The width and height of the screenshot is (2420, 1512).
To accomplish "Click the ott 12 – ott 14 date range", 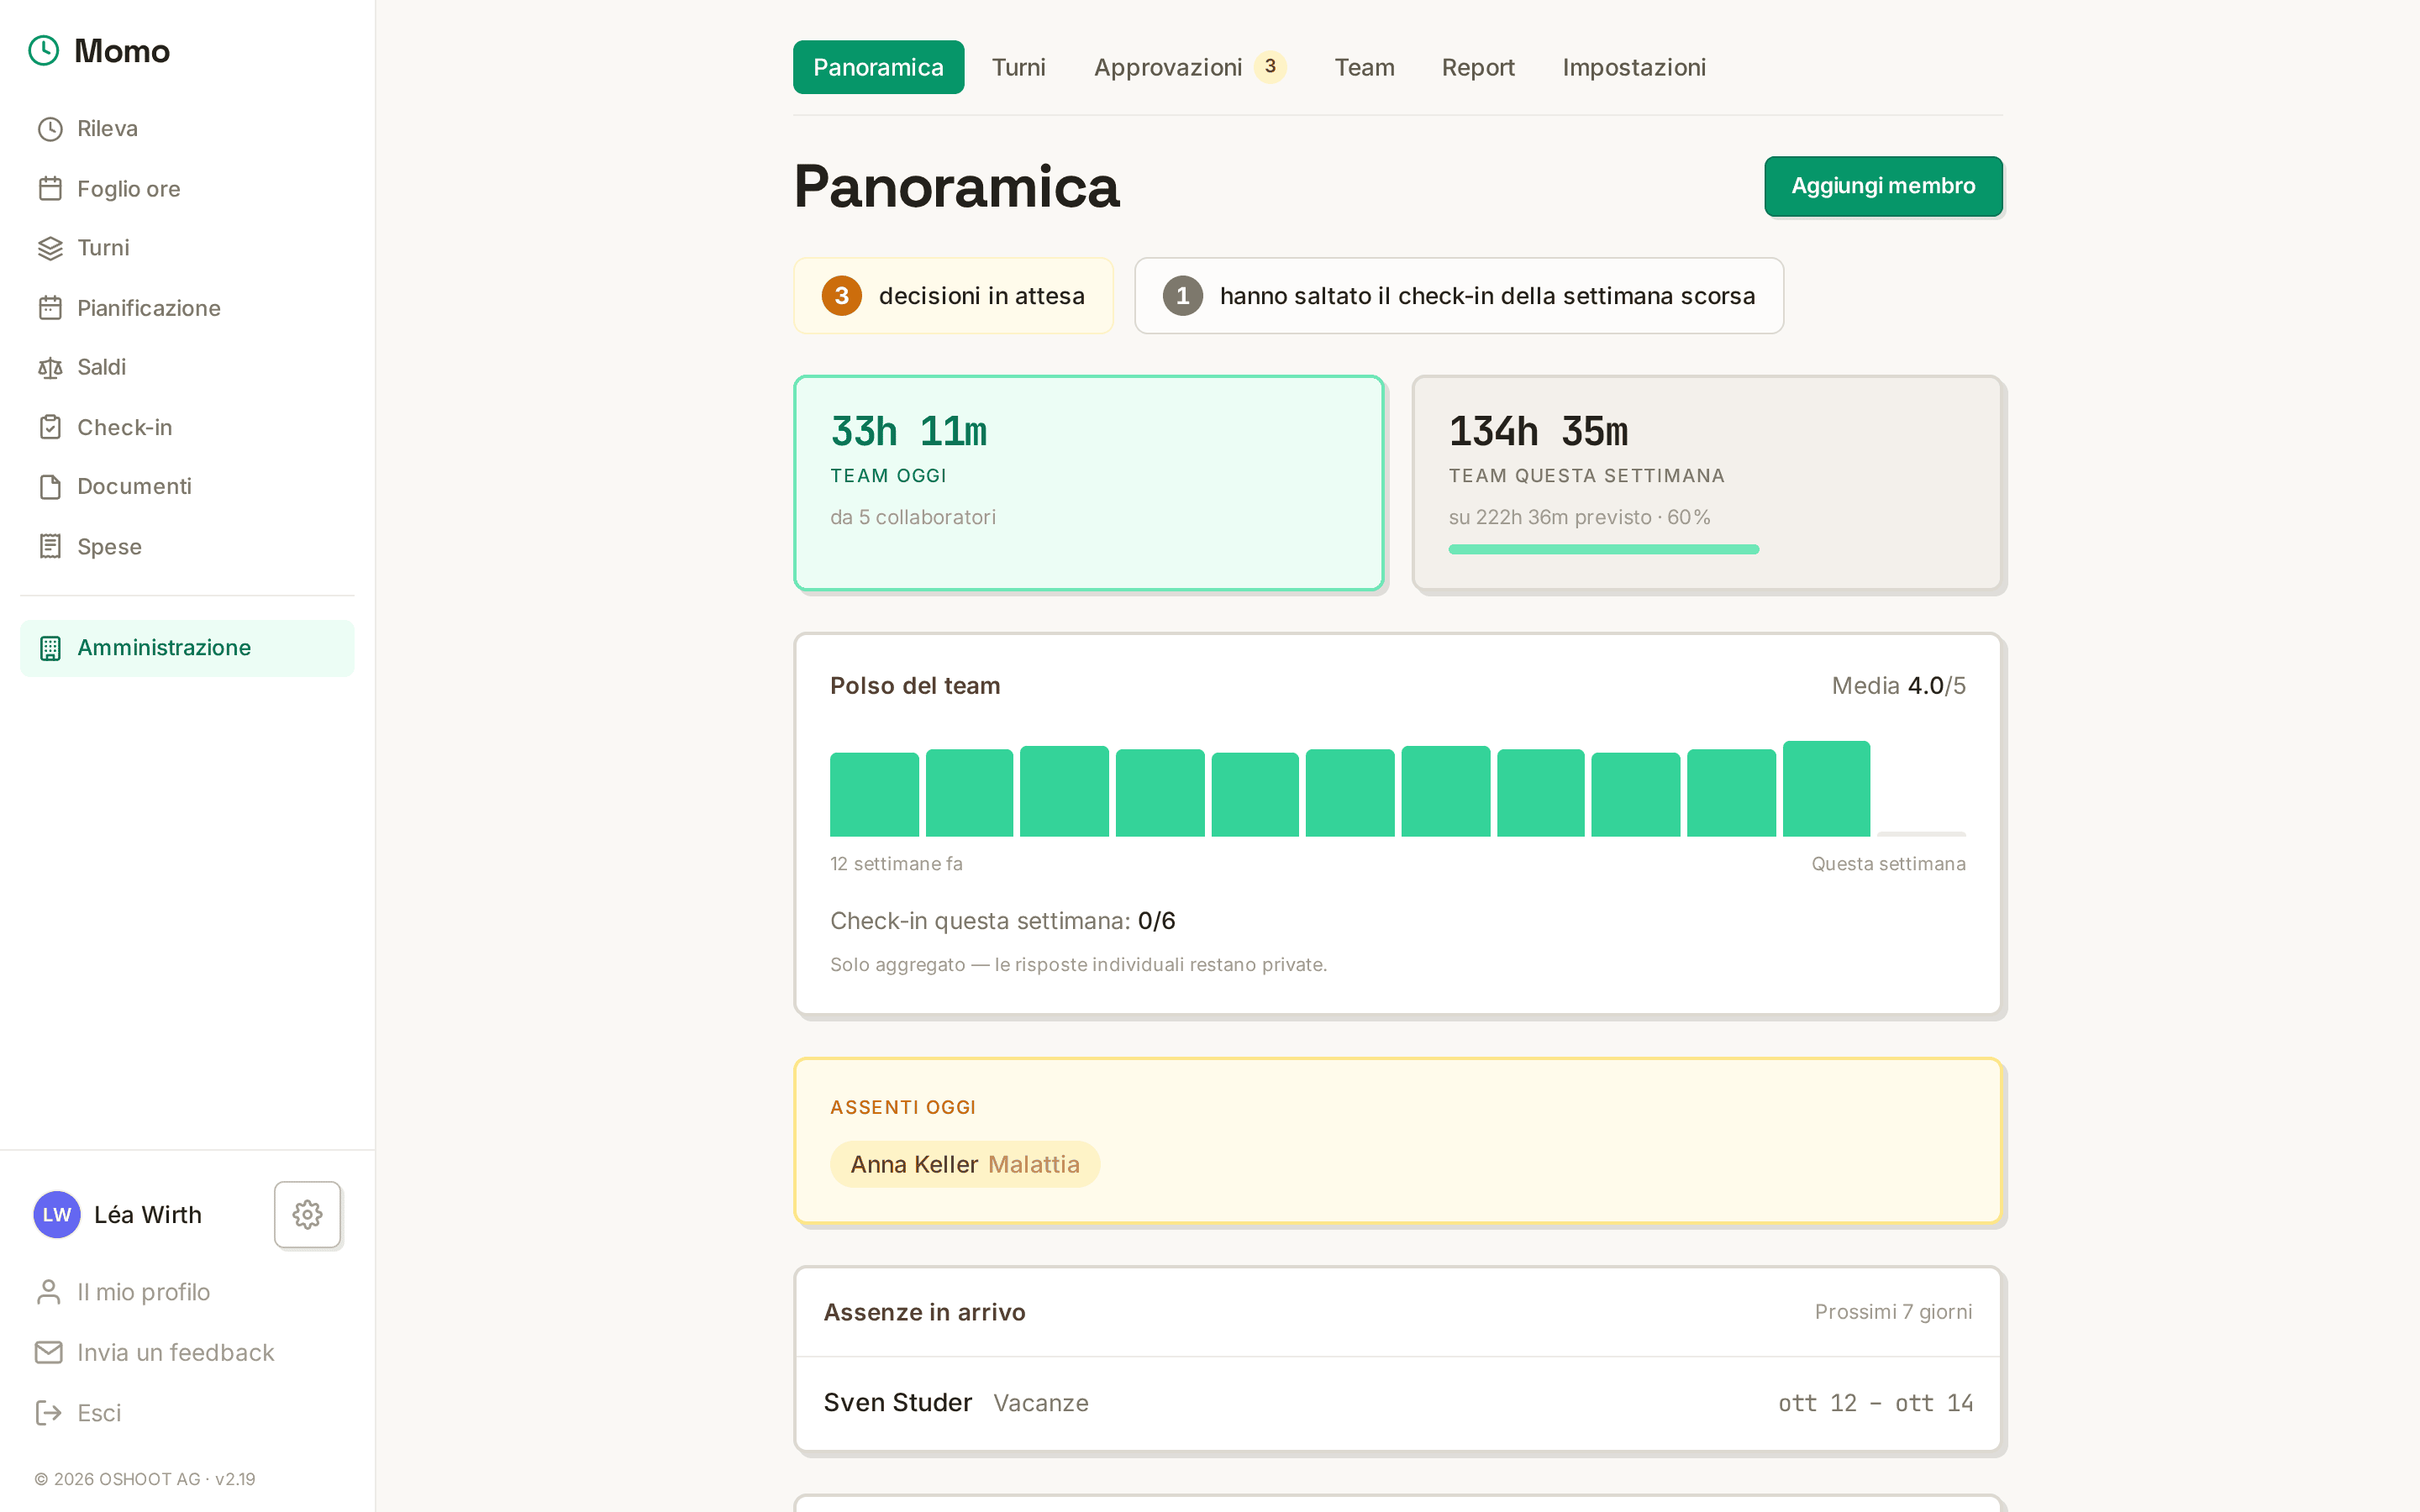I will (x=1875, y=1403).
